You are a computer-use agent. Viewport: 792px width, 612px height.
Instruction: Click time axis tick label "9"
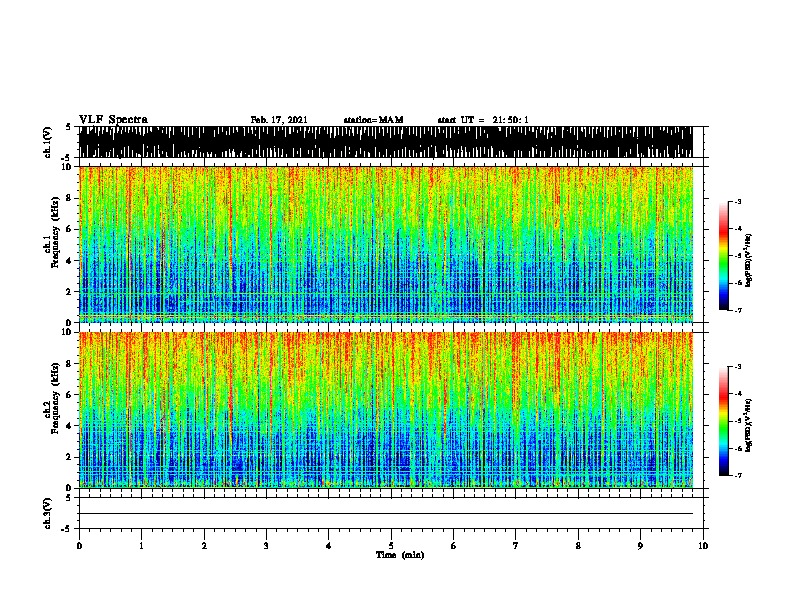coord(640,546)
